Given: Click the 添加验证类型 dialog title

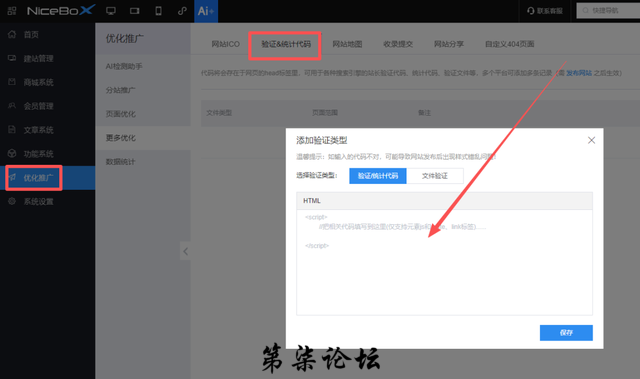Looking at the screenshot, I should click(322, 140).
